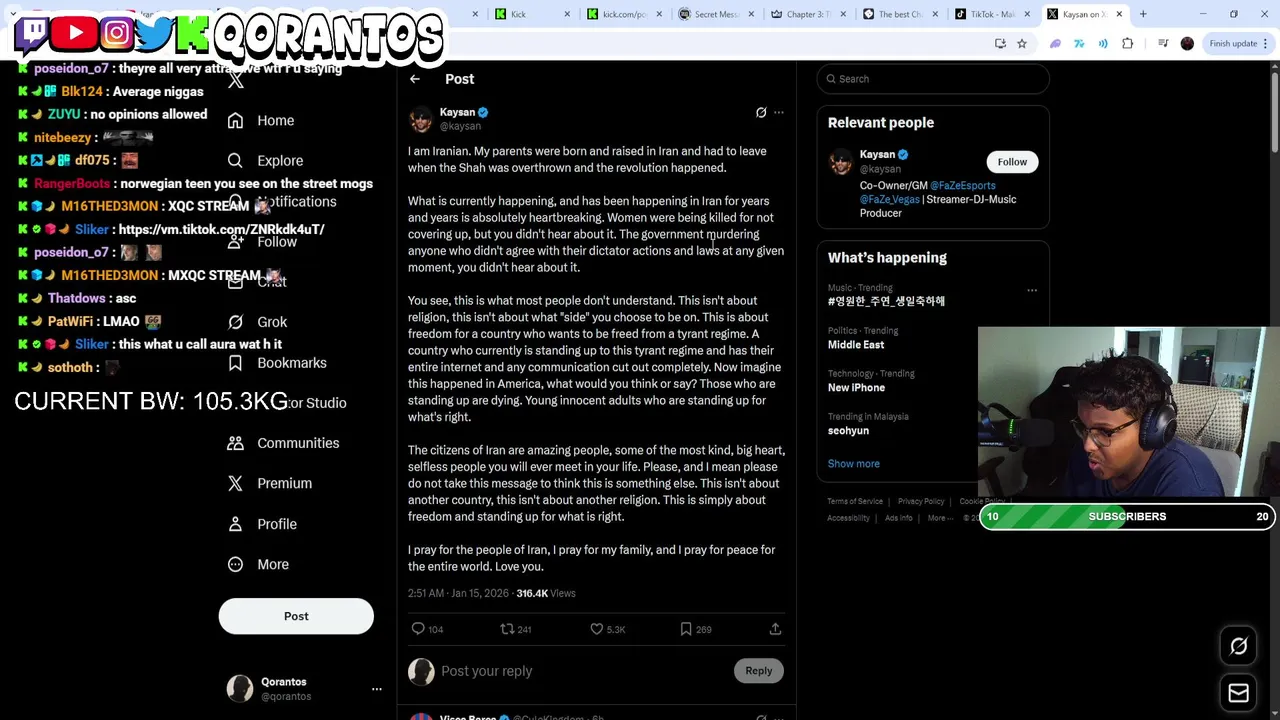The image size is (1280, 720).
Task: Click the Instagram logo in the overlay
Action: coord(117,33)
